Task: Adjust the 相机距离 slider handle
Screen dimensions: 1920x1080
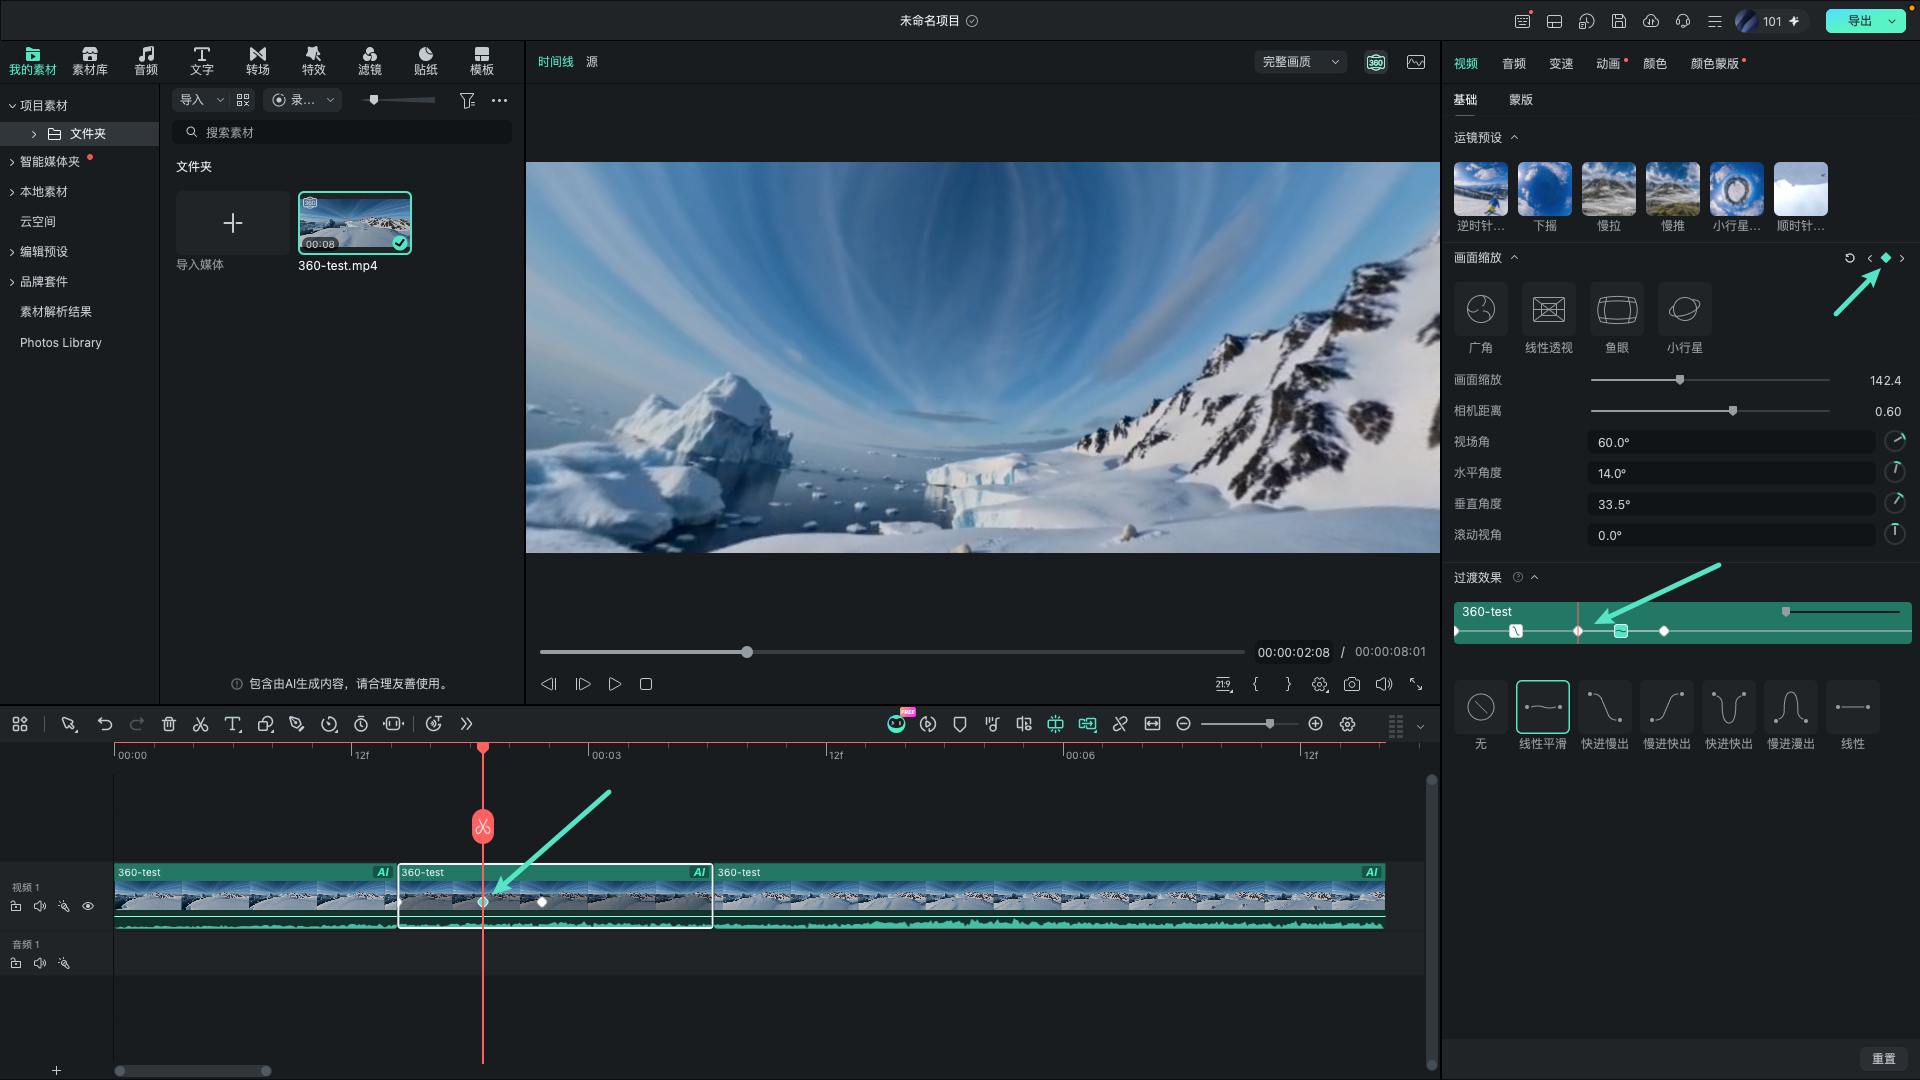Action: point(1733,411)
